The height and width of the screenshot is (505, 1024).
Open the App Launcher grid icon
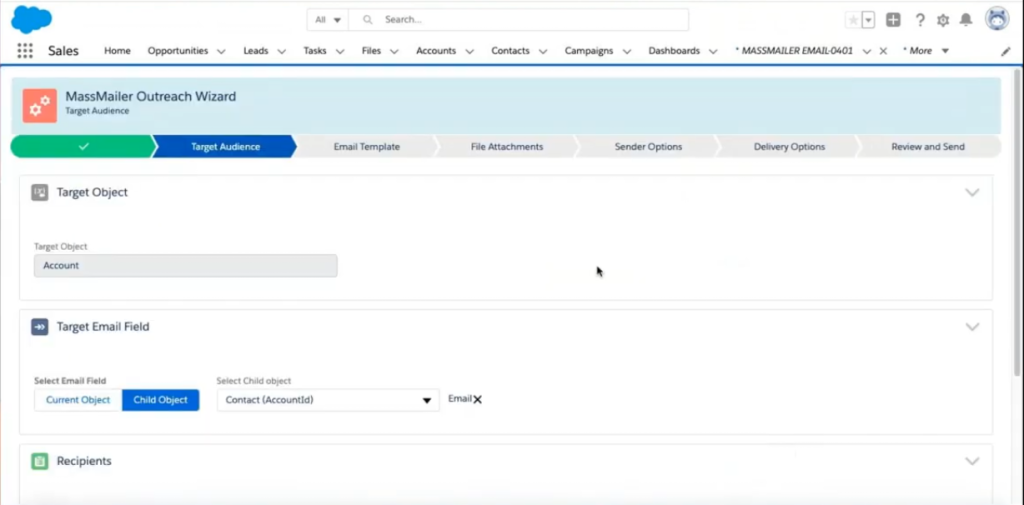(25, 51)
